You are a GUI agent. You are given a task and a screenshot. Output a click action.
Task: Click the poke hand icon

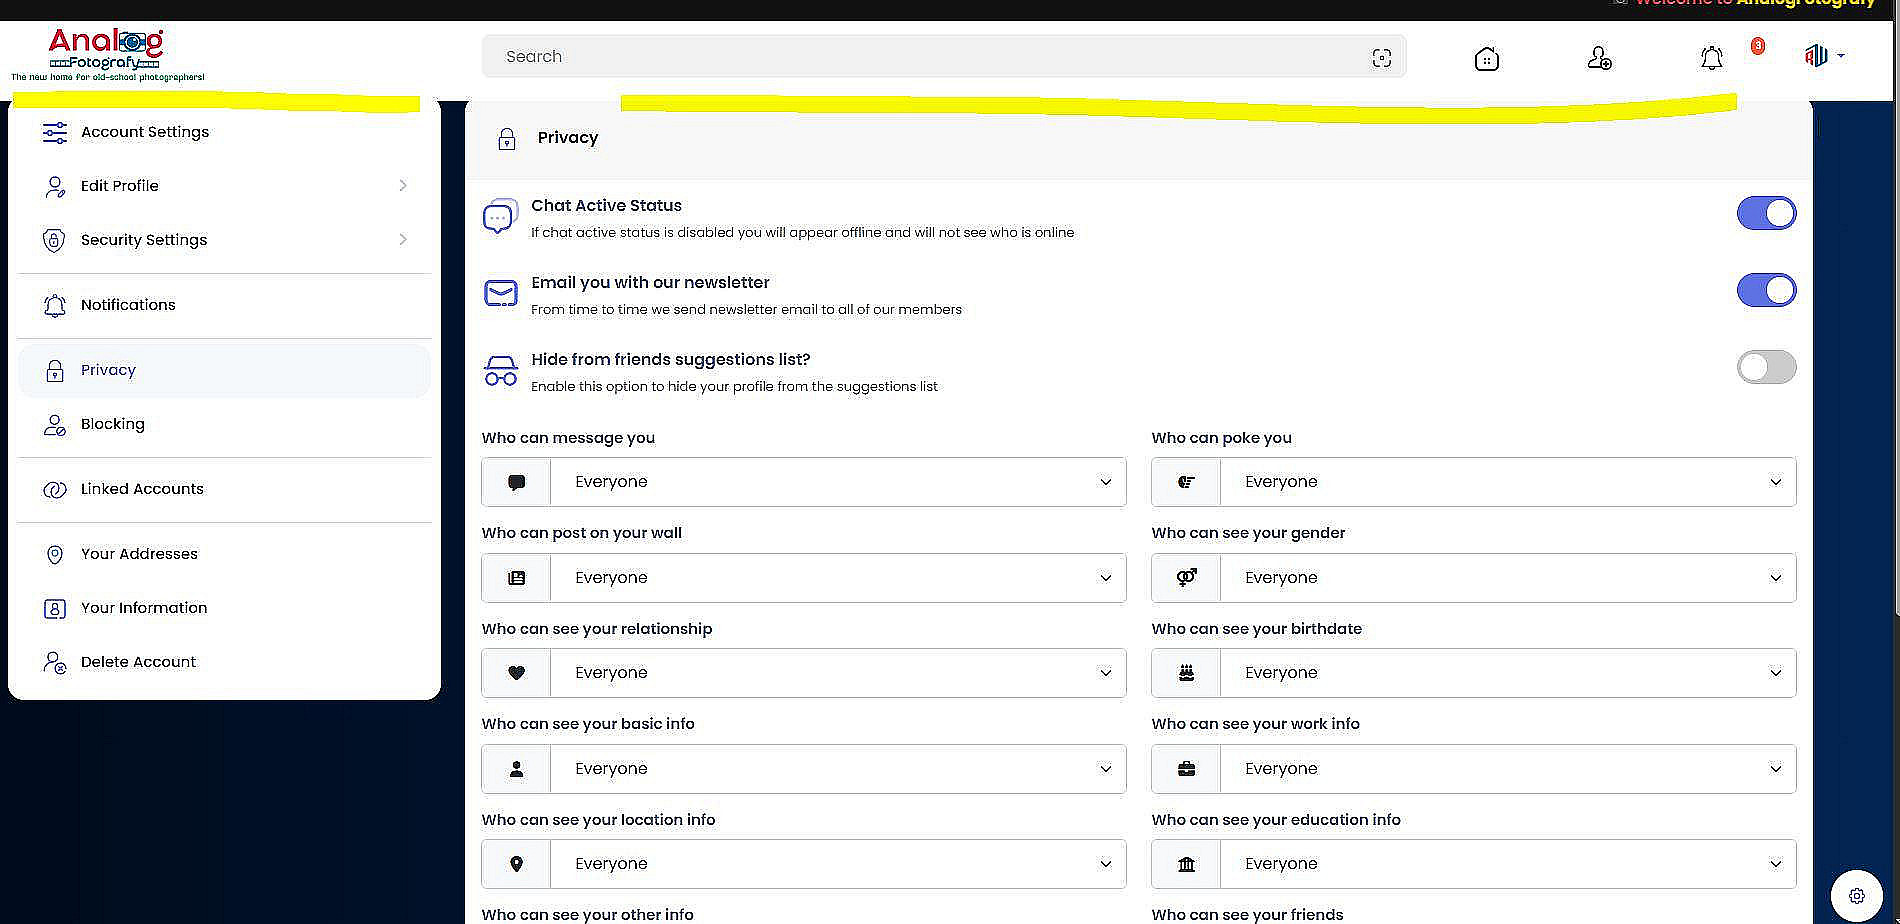pos(1186,482)
